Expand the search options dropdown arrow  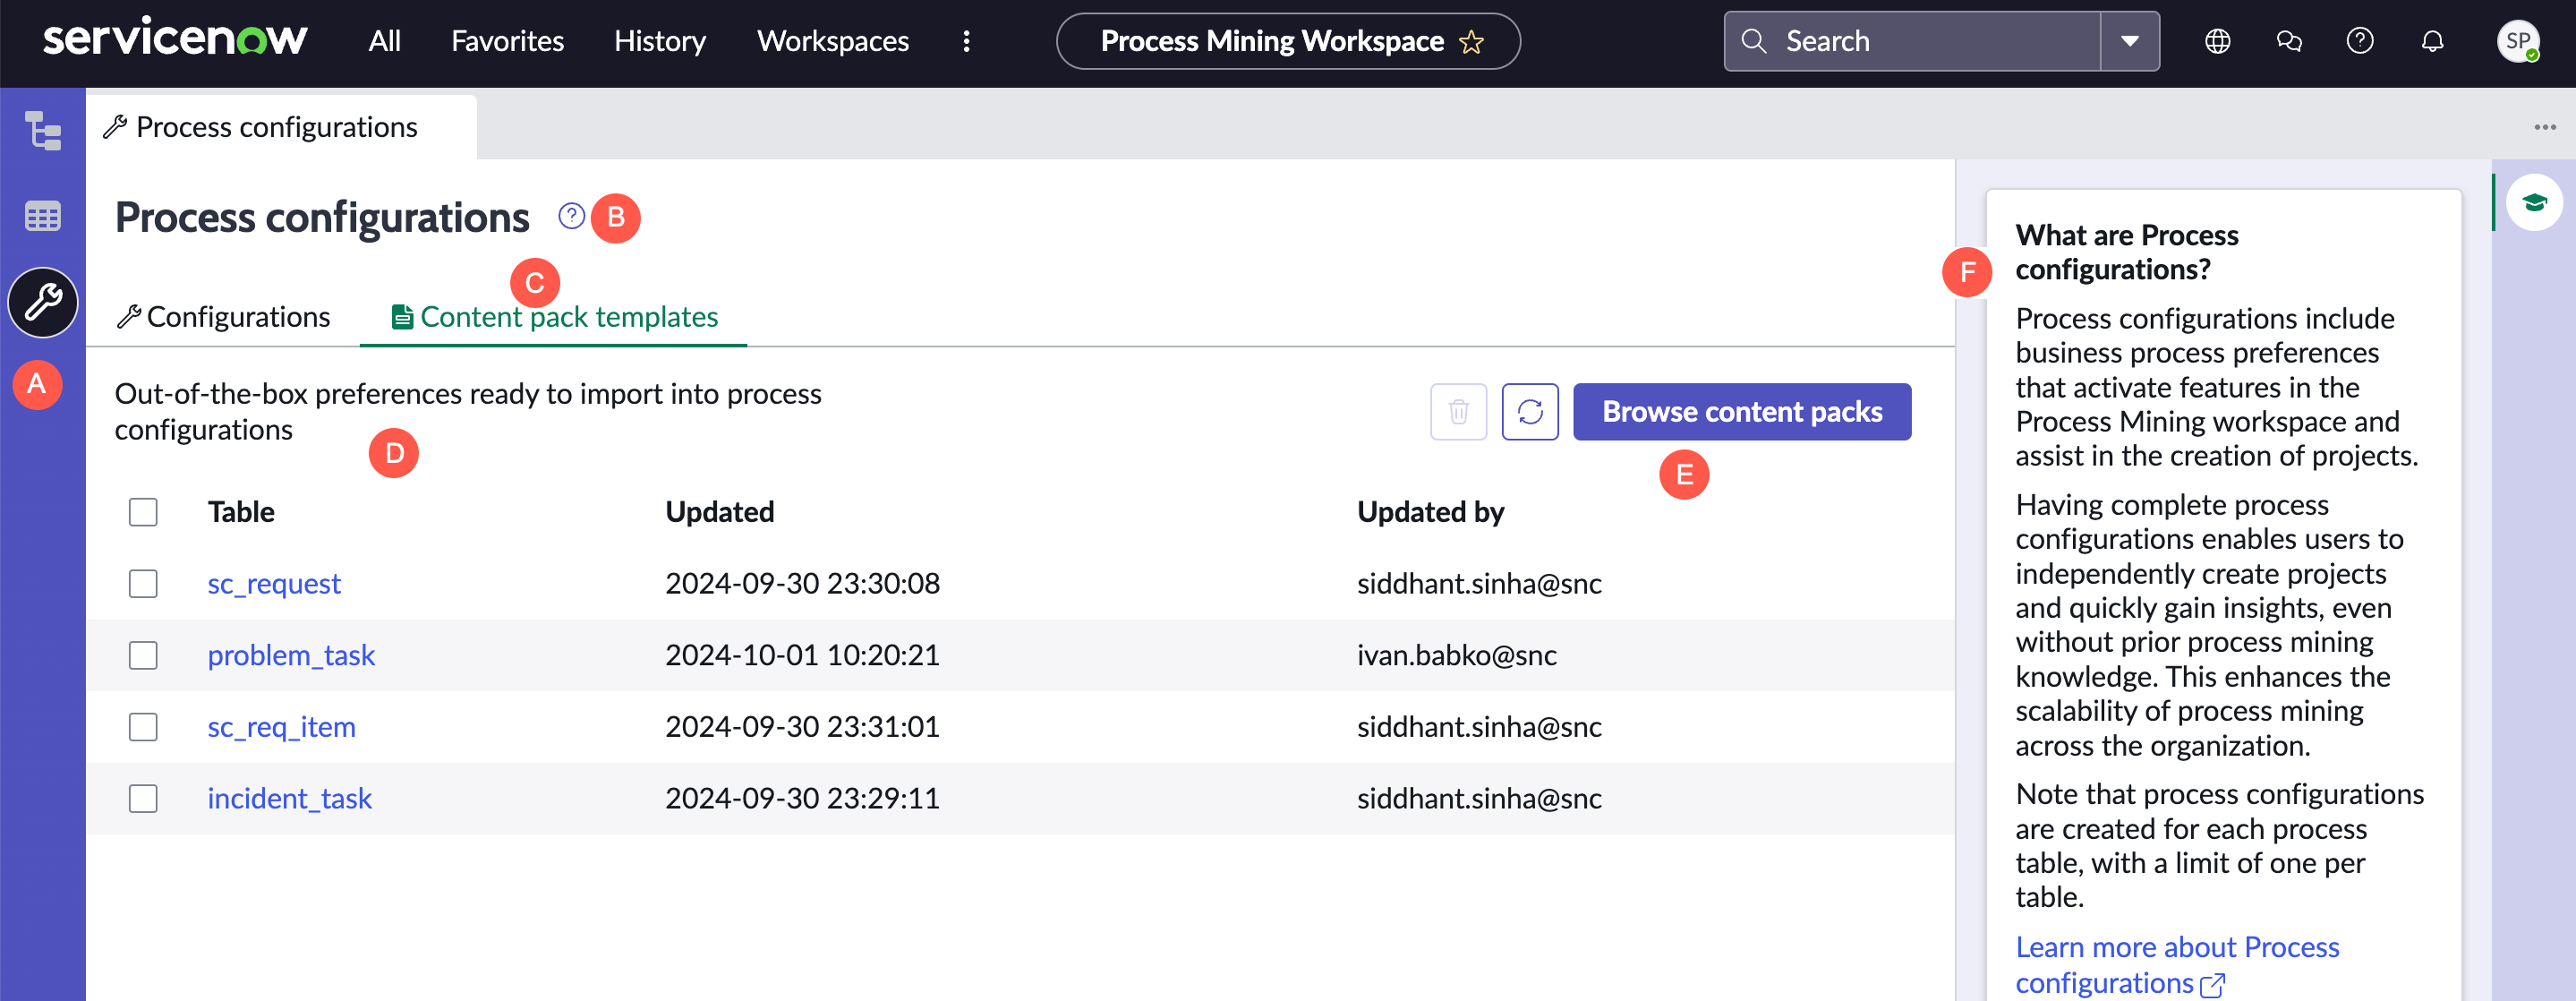[2129, 41]
